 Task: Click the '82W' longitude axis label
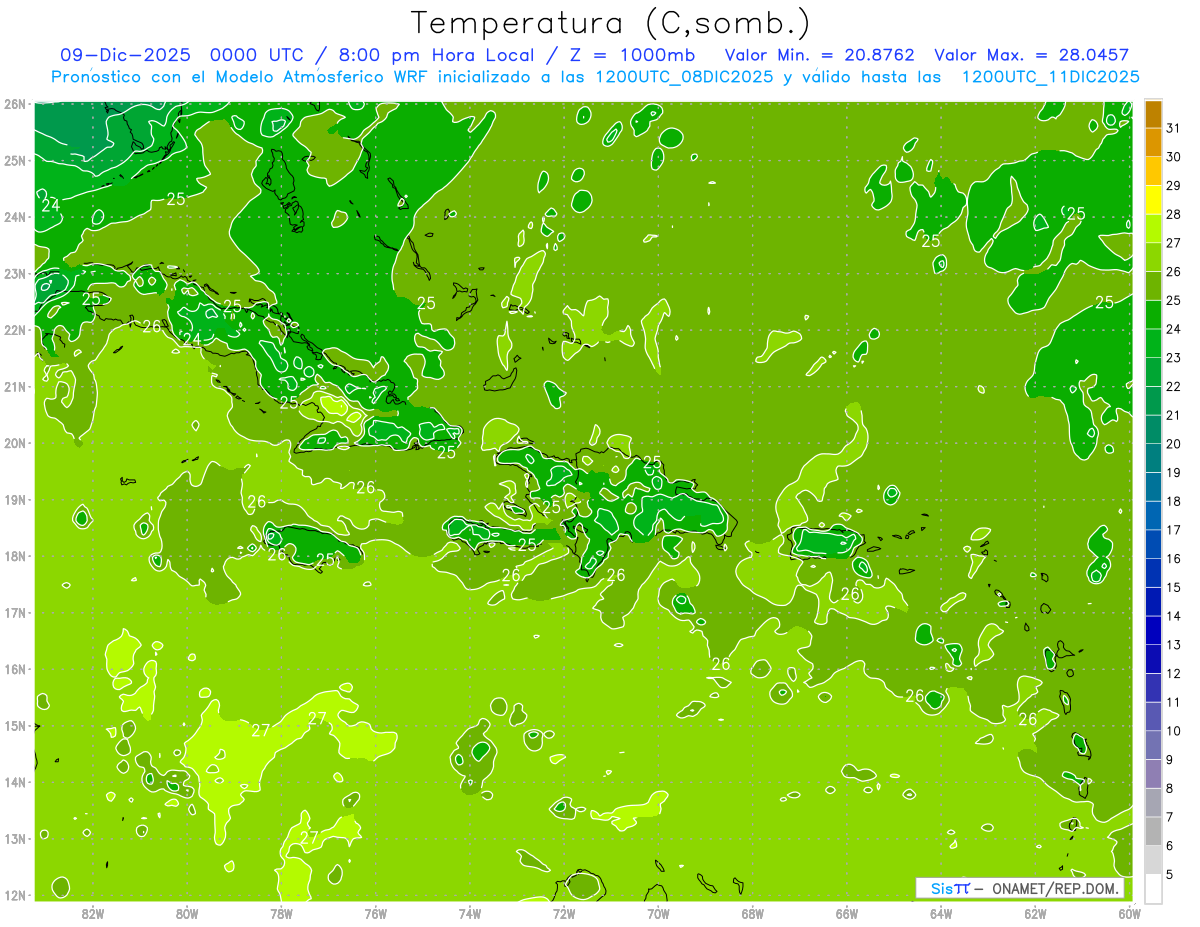click(x=92, y=913)
